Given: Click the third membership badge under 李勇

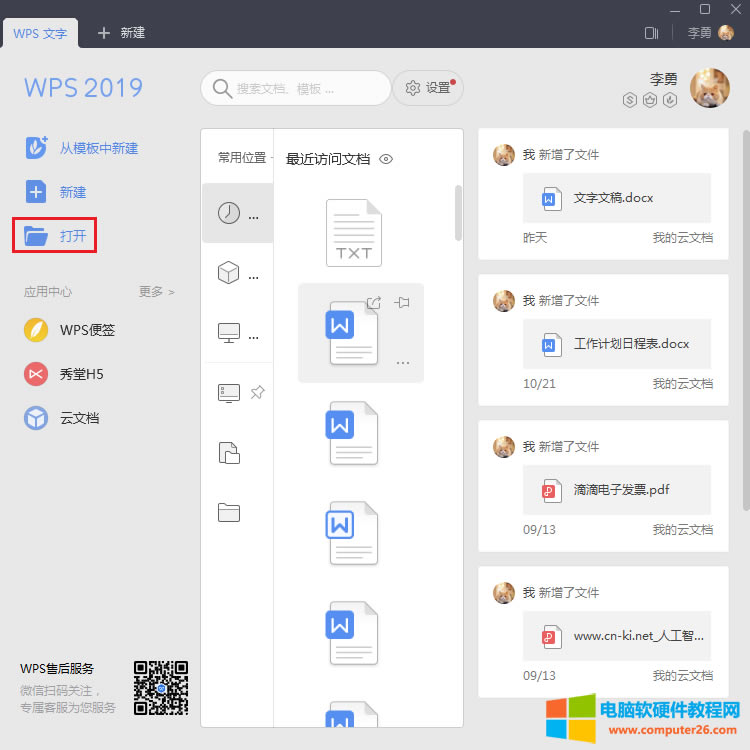Looking at the screenshot, I should [x=670, y=100].
